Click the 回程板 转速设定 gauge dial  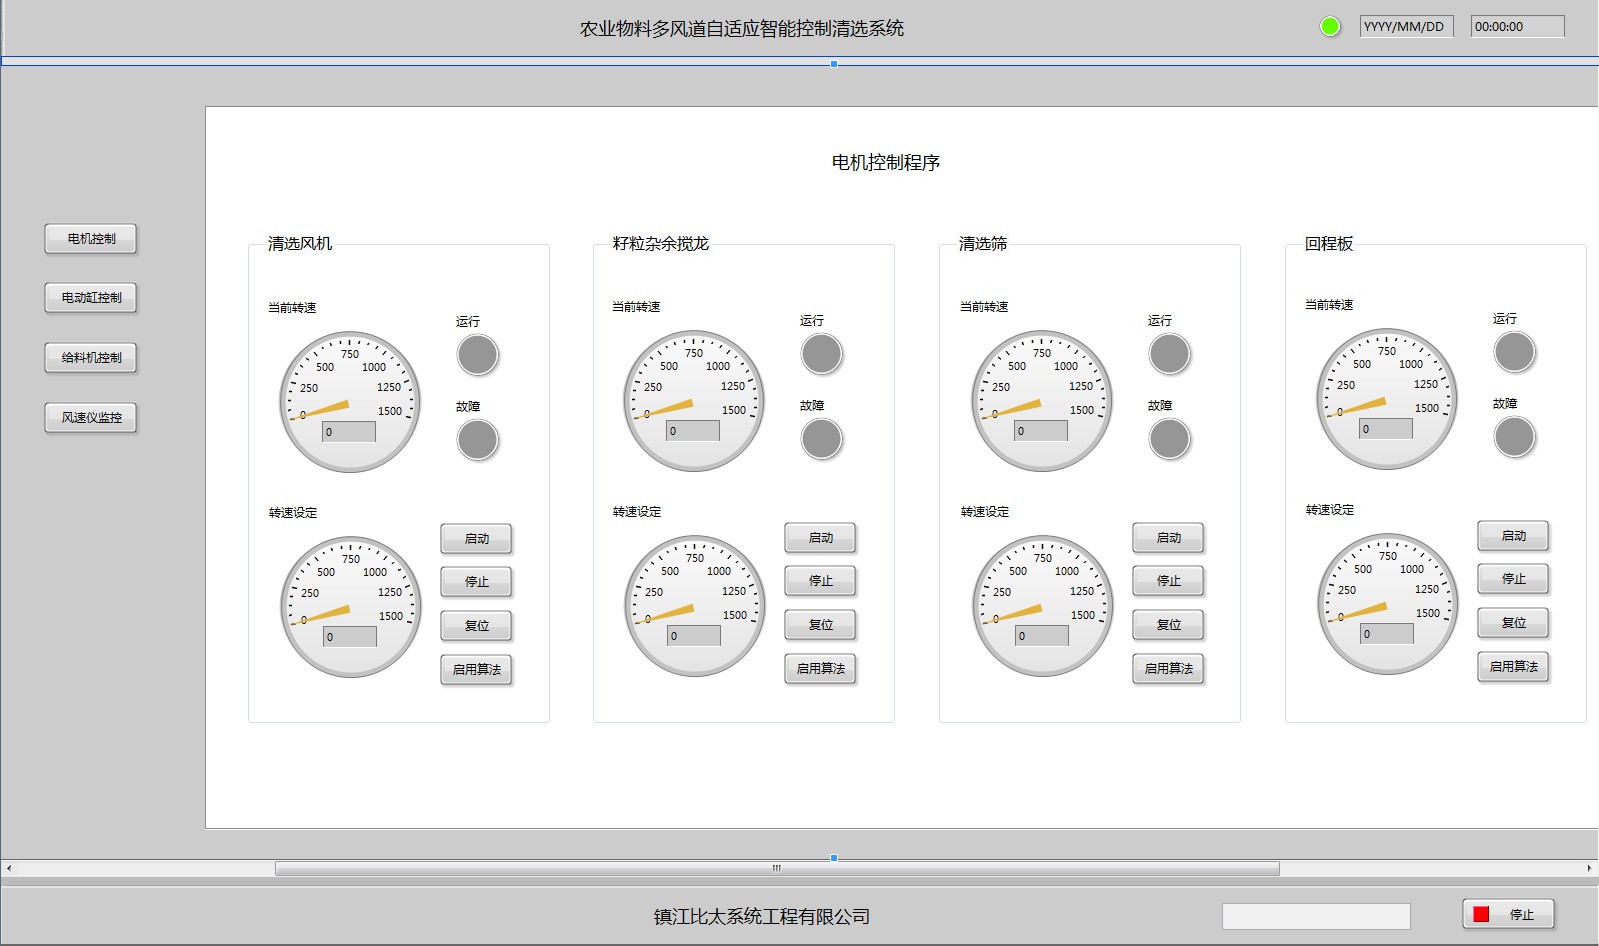click(1388, 604)
